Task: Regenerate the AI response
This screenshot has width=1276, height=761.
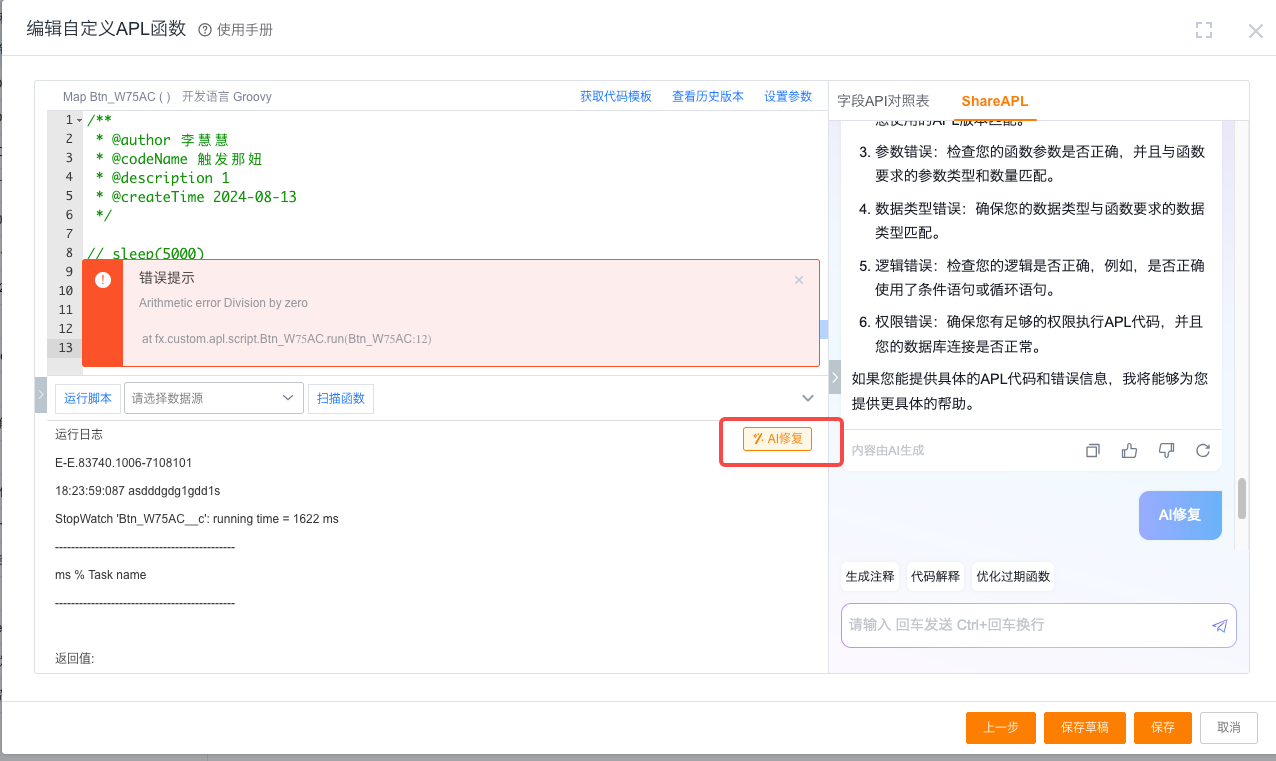Action: pyautogui.click(x=1203, y=451)
